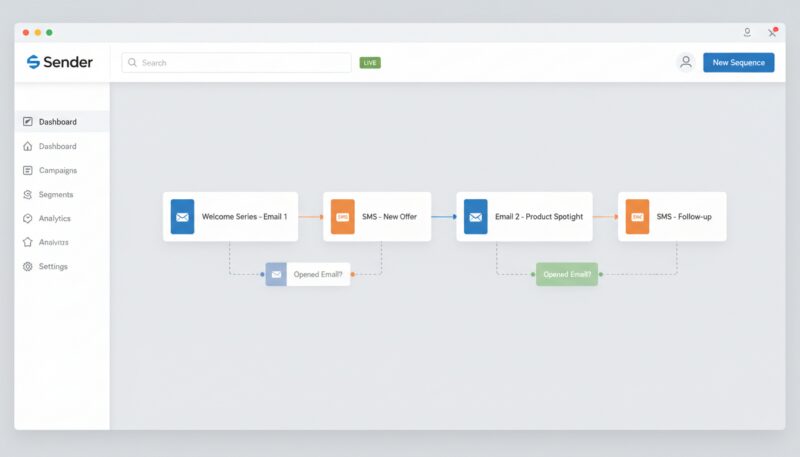The height and width of the screenshot is (457, 800).
Task: Click the Sender logo icon
Action: tap(33, 62)
